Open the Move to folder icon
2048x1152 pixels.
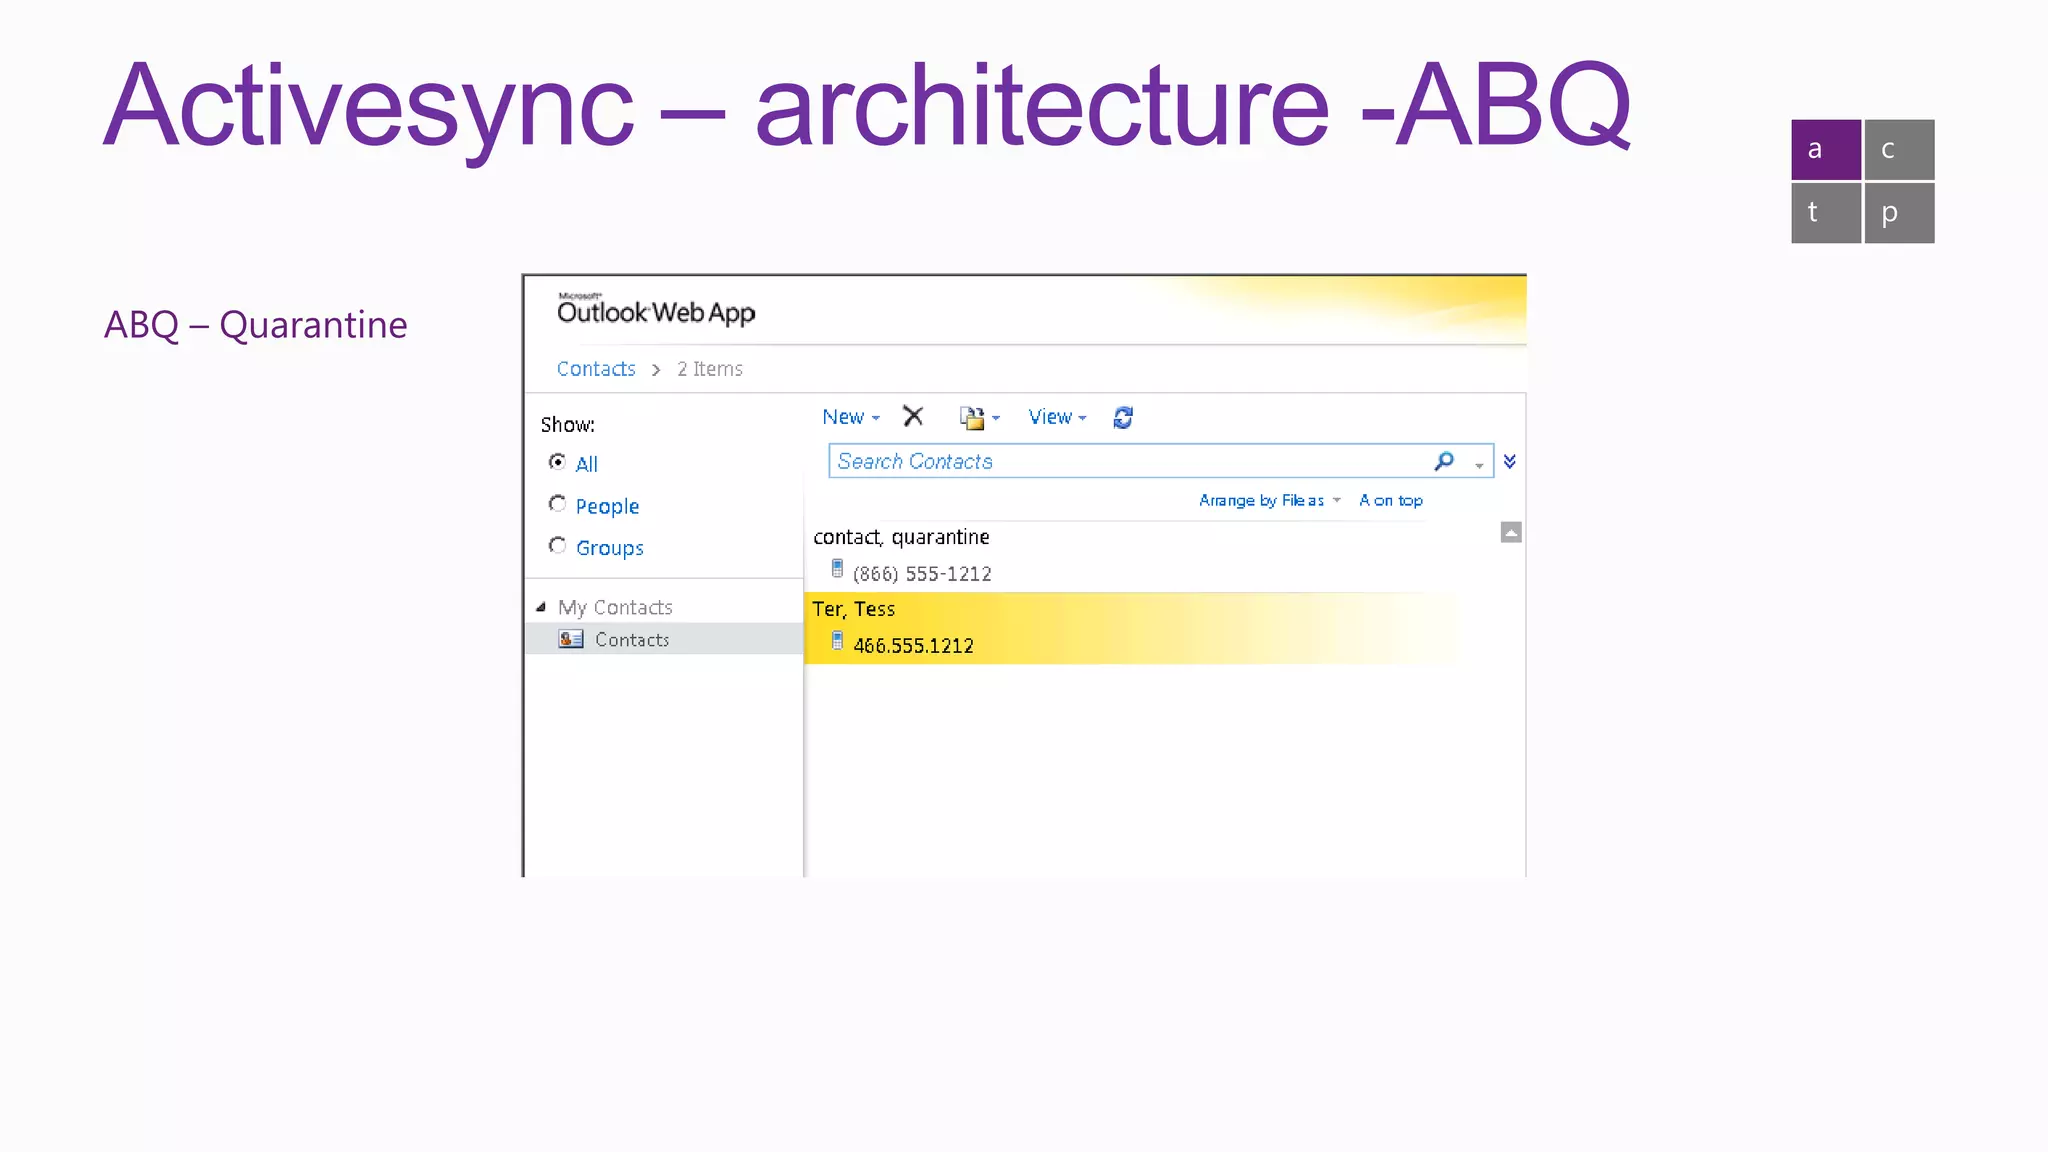[x=972, y=417]
